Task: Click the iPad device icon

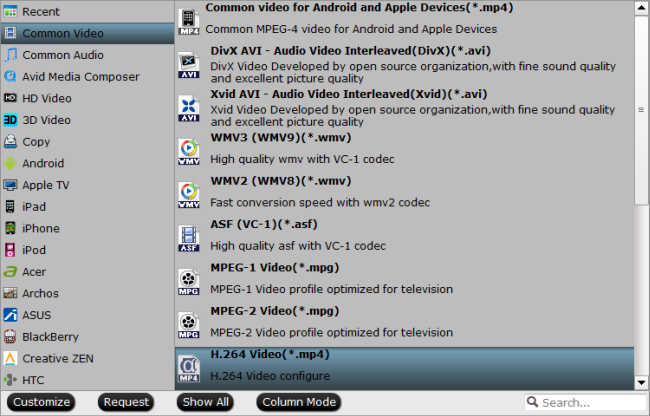Action: coord(10,206)
